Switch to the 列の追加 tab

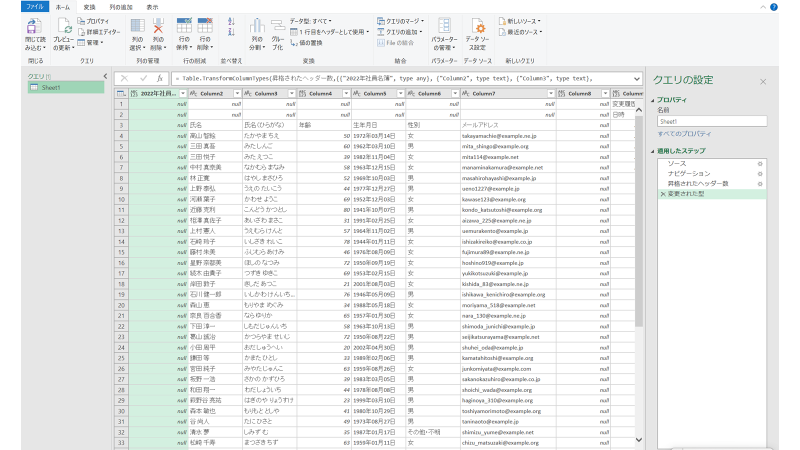(x=121, y=7)
